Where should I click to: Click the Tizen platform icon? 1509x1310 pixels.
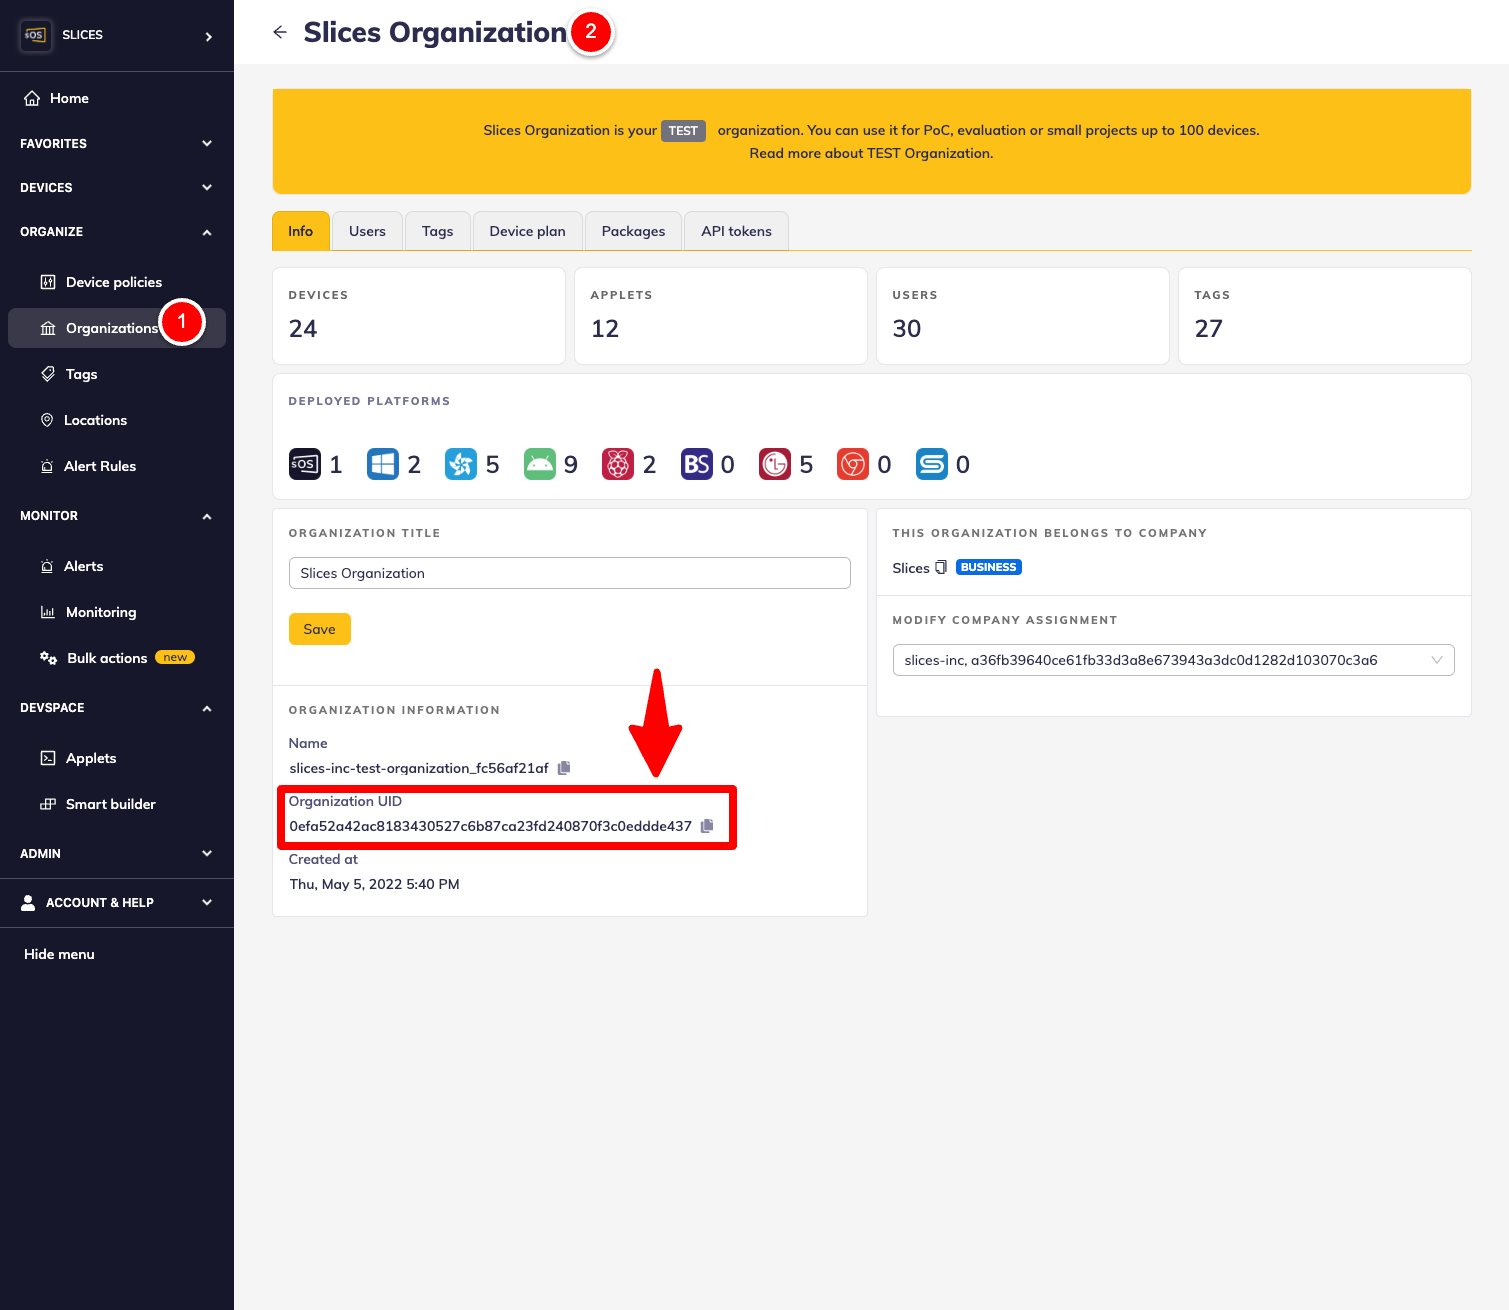pos(461,464)
